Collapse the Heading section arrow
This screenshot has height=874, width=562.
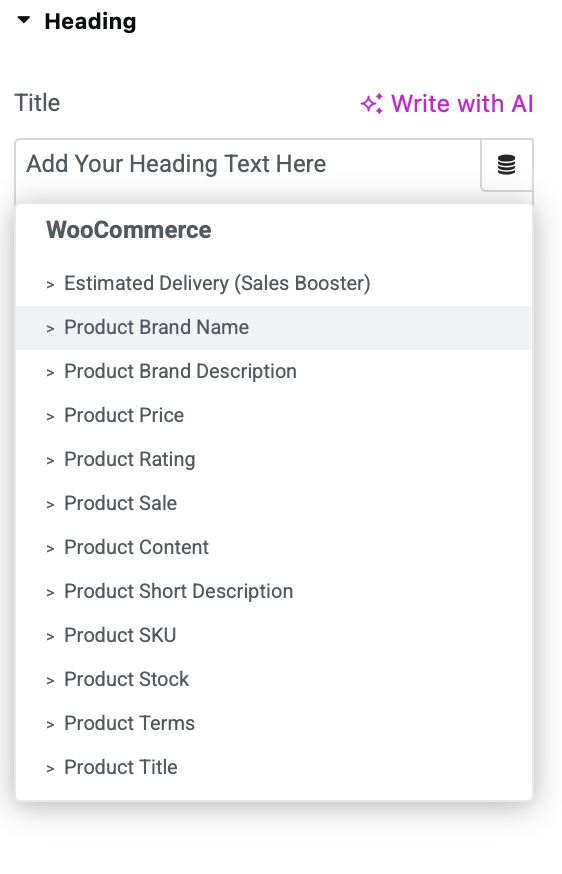[23, 20]
